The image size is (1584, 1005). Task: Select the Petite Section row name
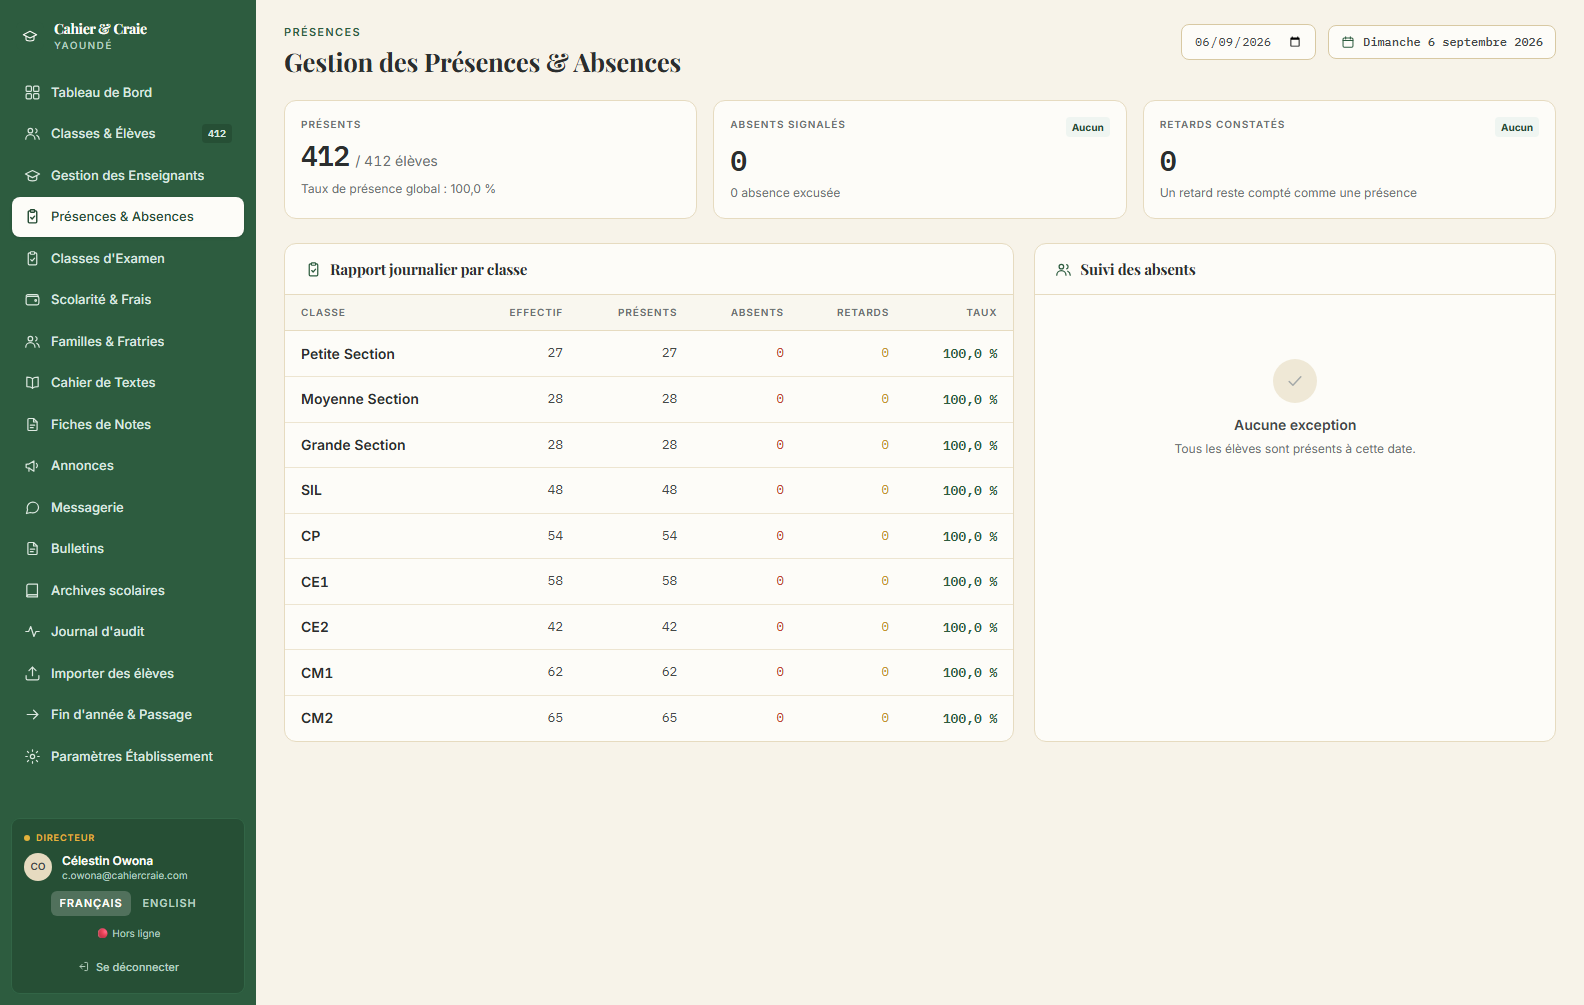348,354
